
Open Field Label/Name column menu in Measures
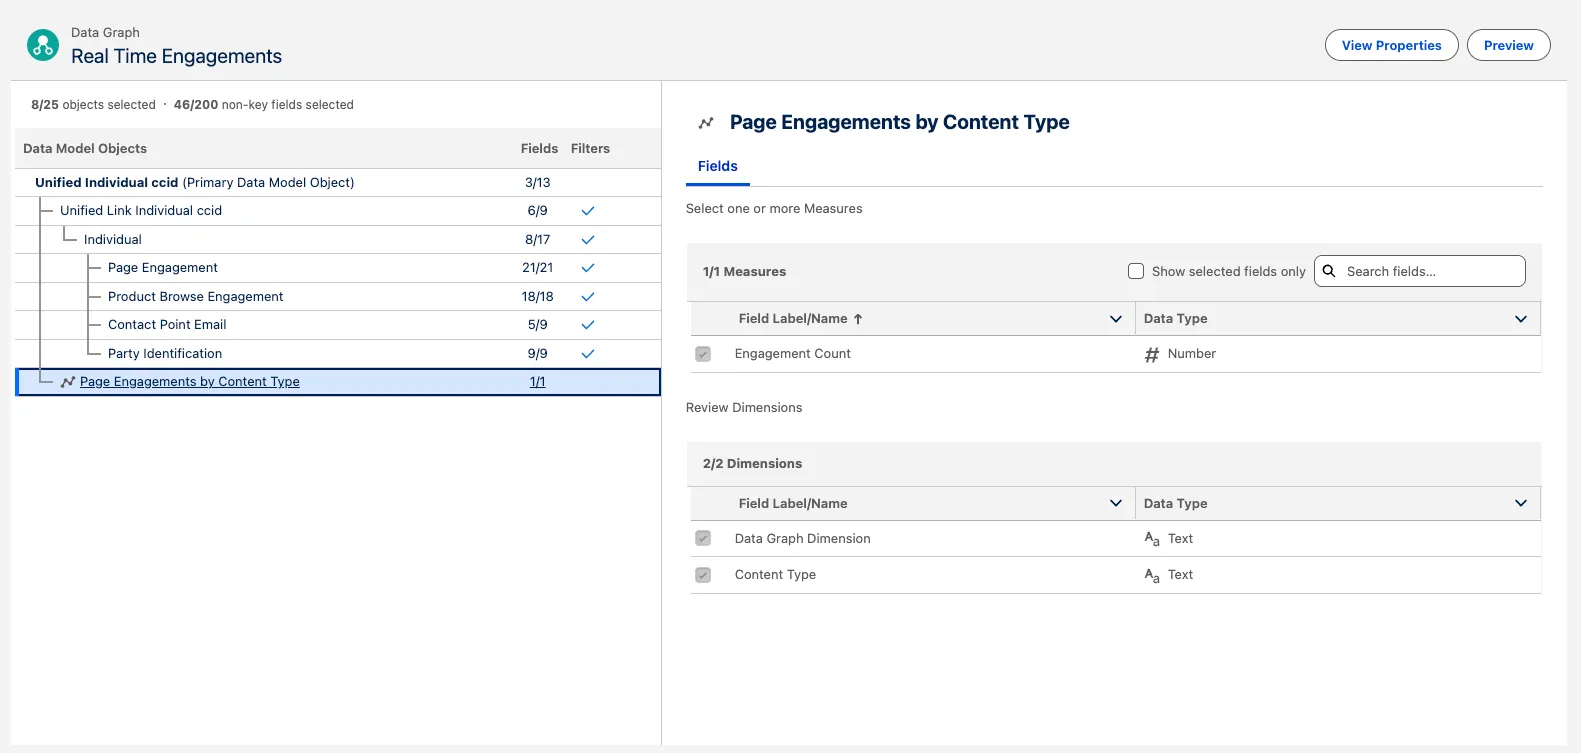pos(1116,319)
